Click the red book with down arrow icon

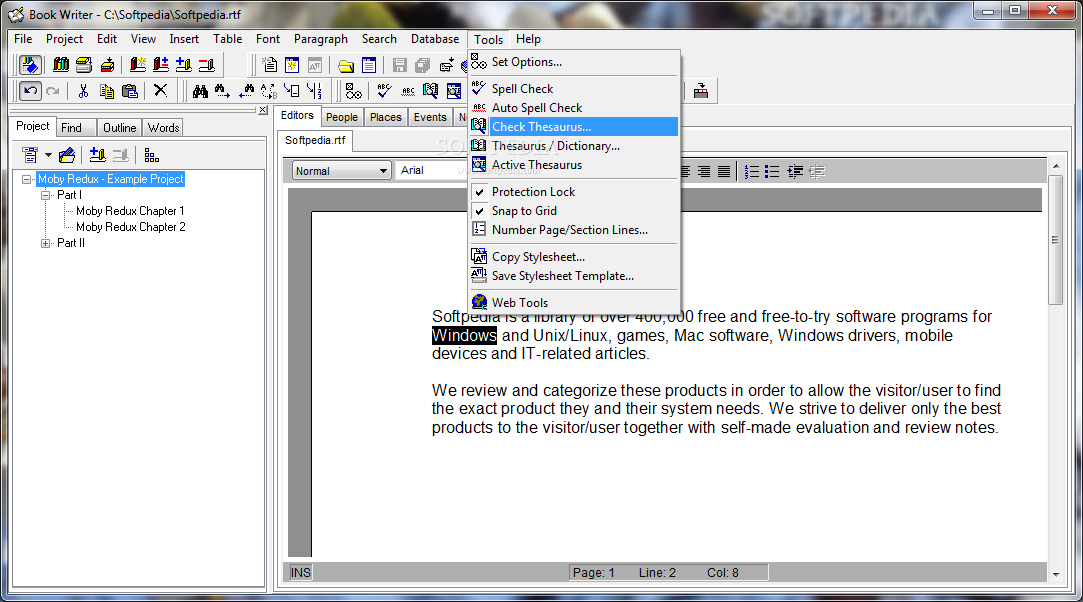[x=107, y=65]
